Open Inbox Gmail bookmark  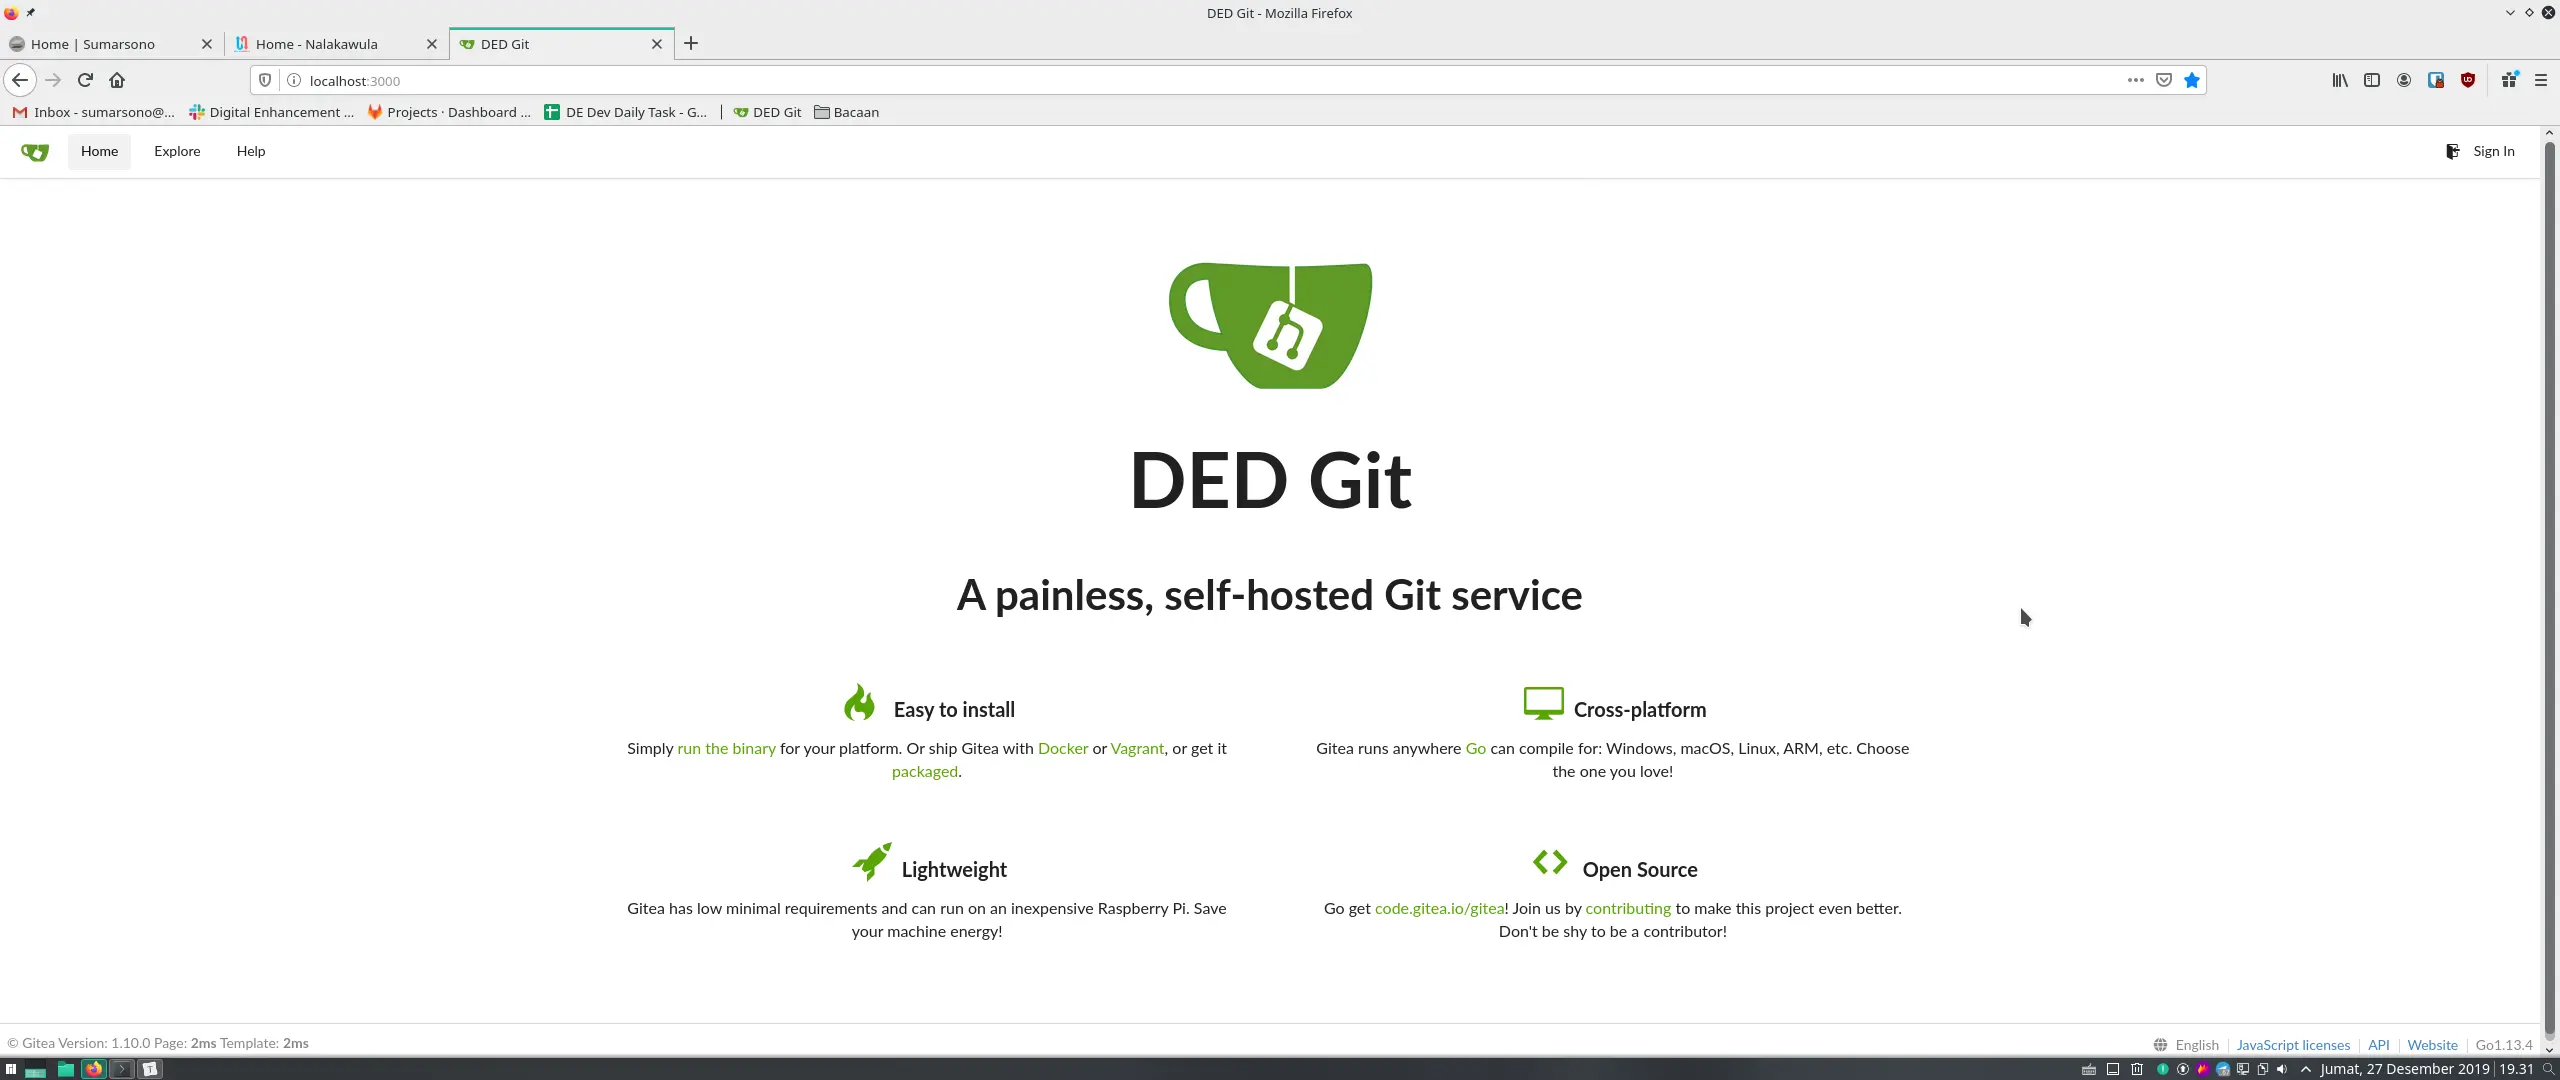click(x=93, y=112)
